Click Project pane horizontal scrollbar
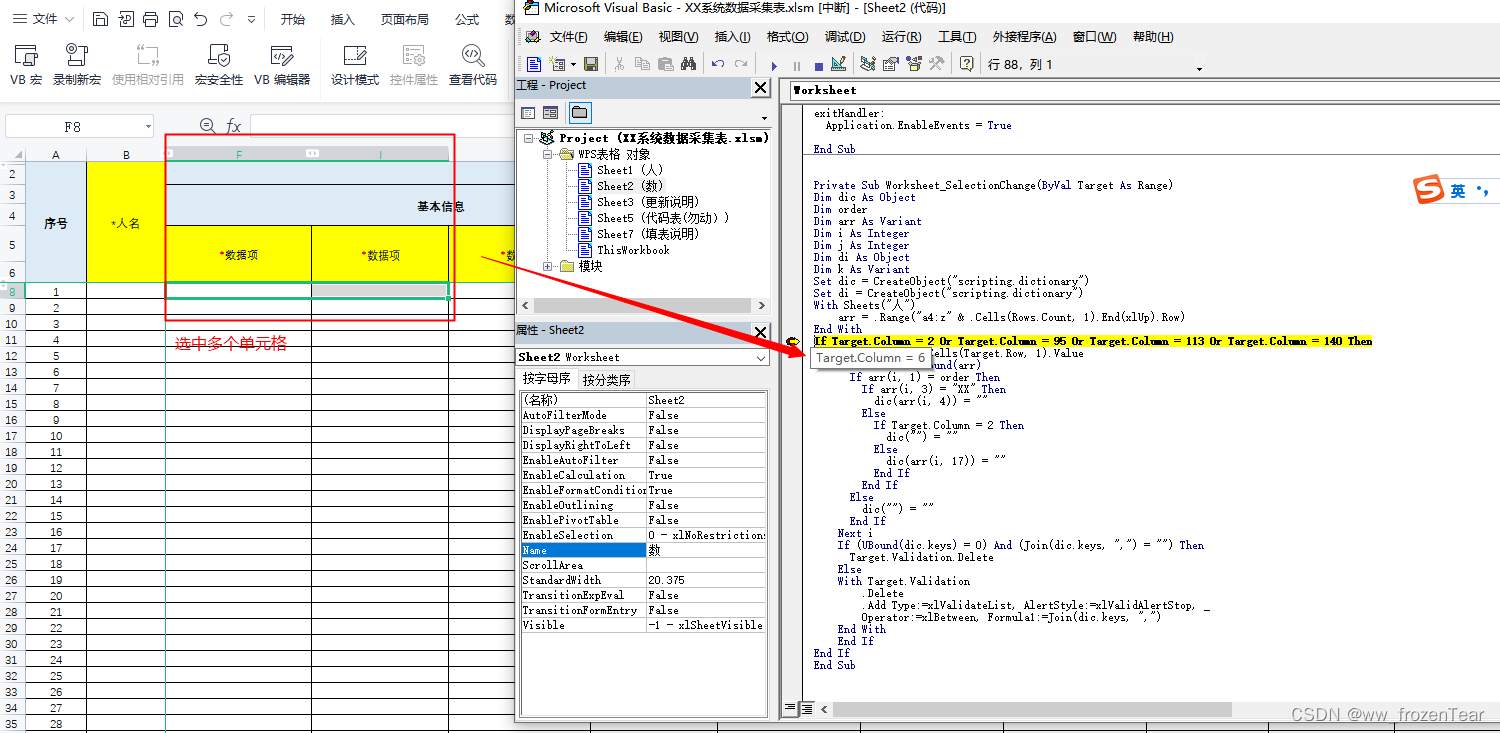 pos(643,306)
